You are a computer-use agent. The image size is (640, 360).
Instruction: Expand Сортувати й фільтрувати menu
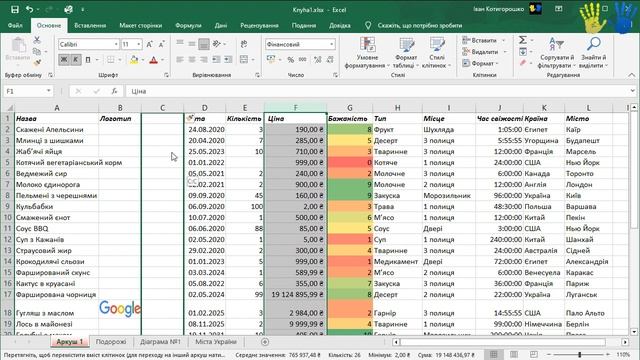(557, 52)
